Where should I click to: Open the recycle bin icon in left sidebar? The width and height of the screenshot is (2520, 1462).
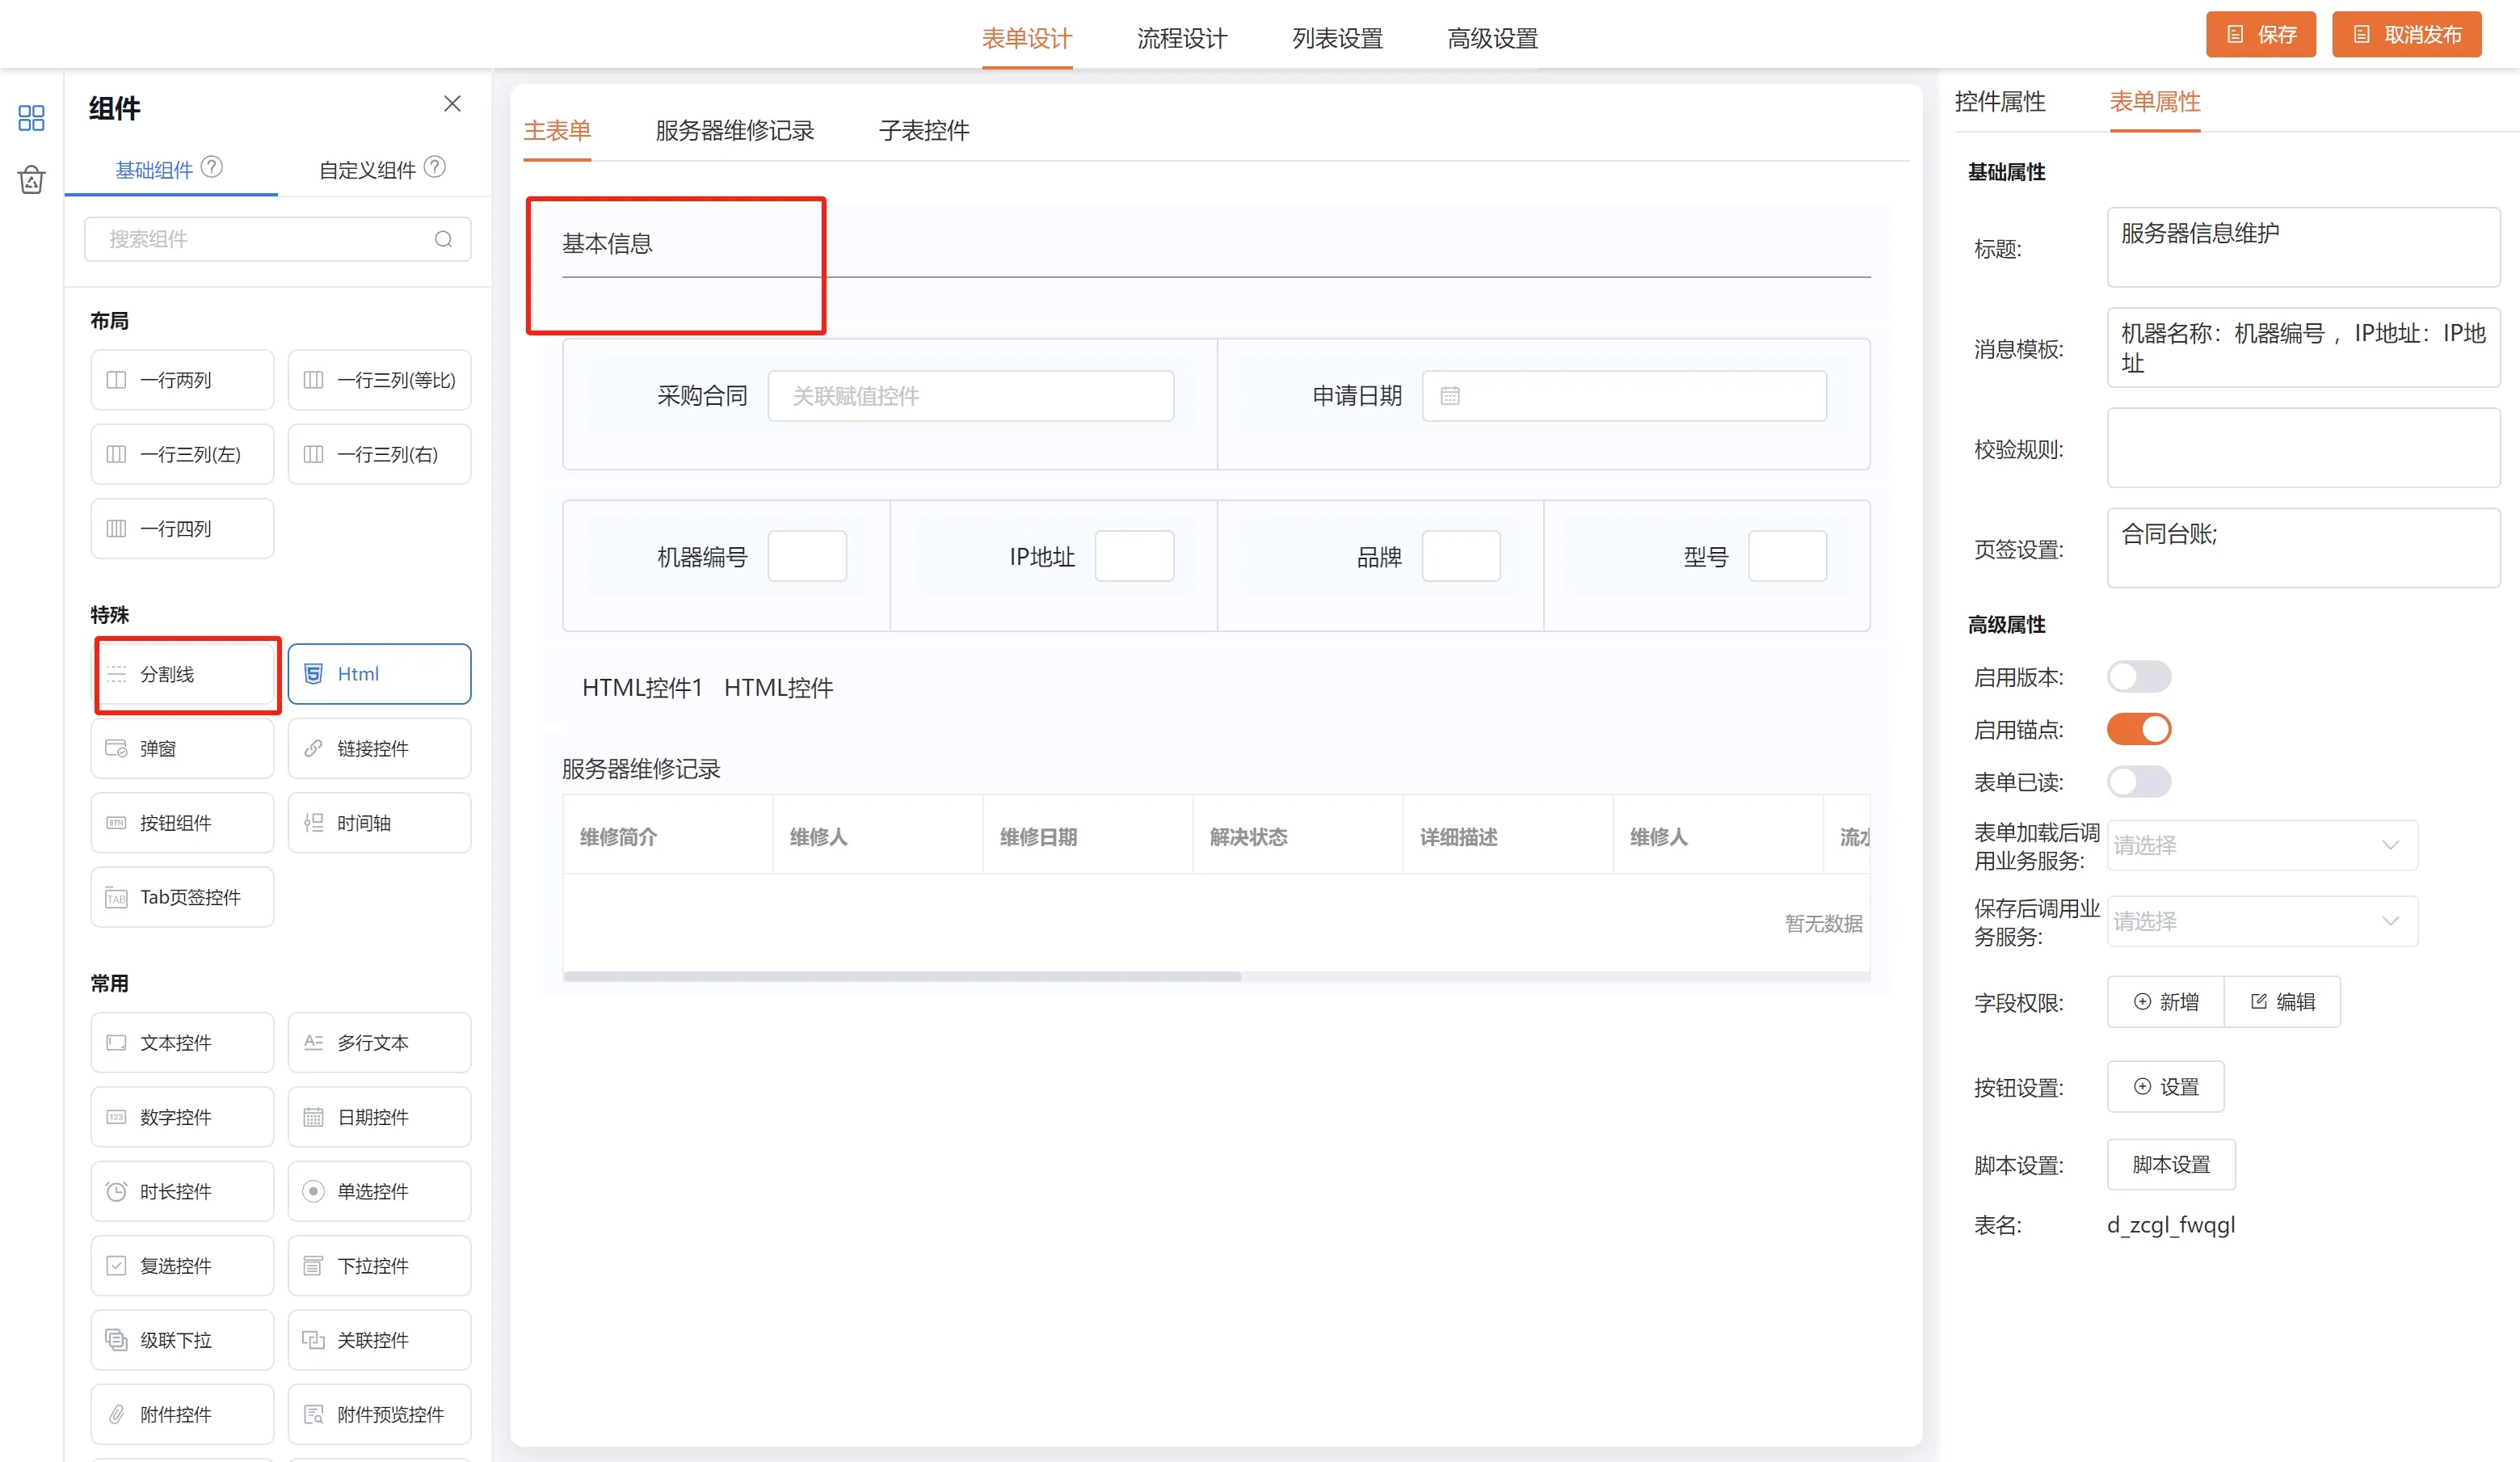31,180
